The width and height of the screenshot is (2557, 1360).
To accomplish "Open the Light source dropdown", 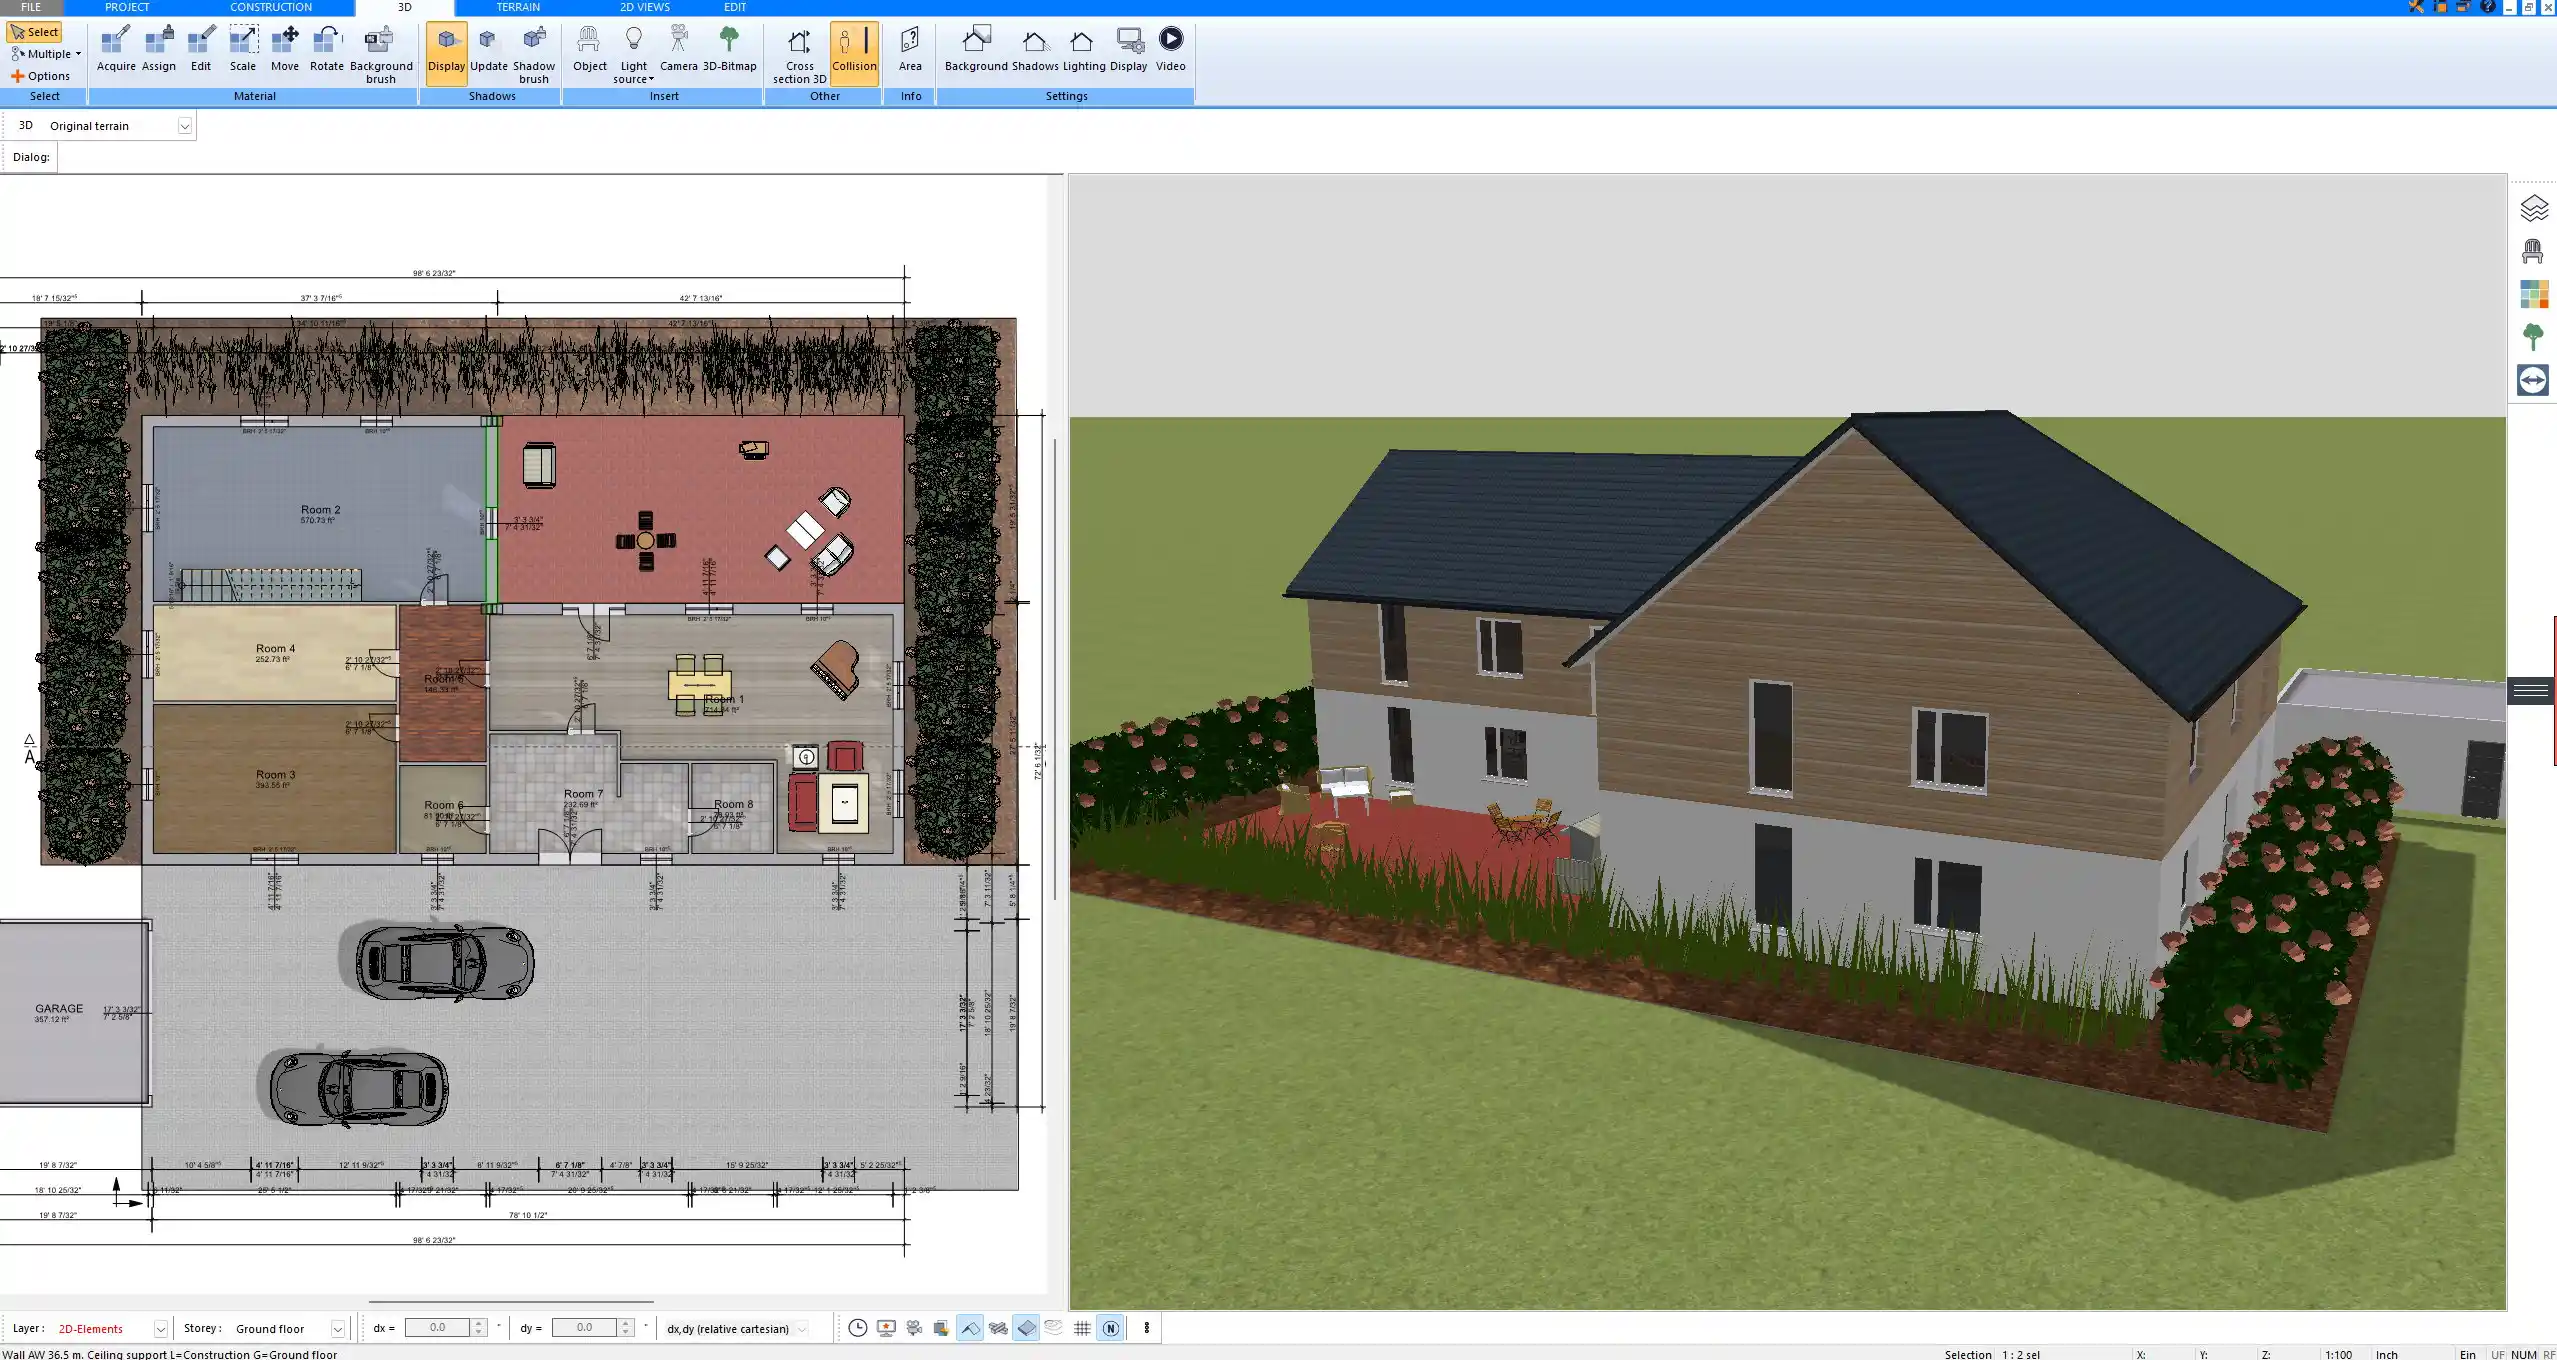I will tap(634, 55).
